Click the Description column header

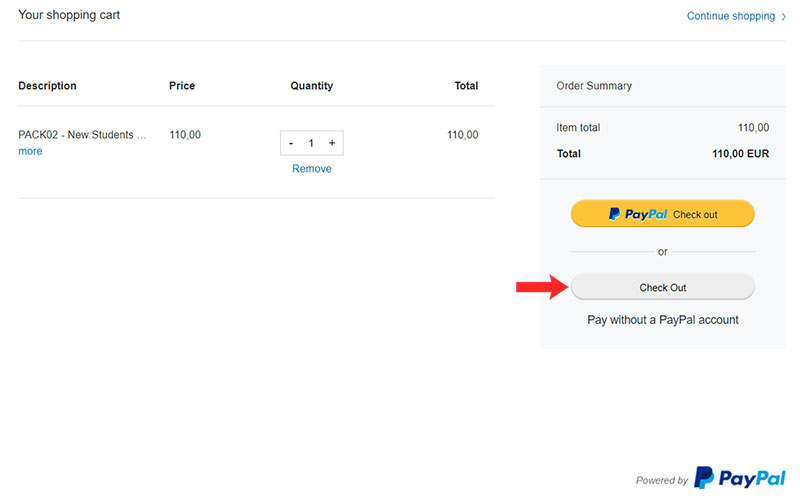47,86
